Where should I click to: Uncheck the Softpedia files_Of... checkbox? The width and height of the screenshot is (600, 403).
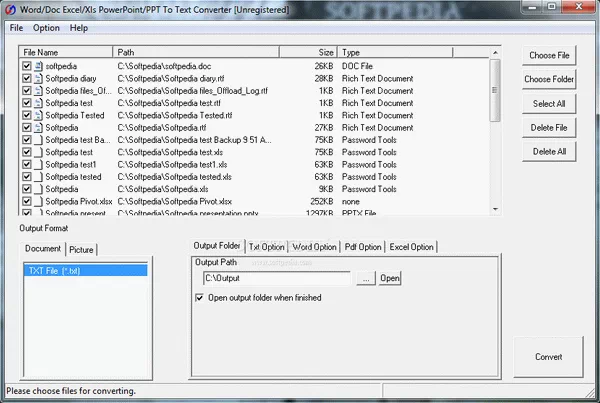click(x=26, y=91)
